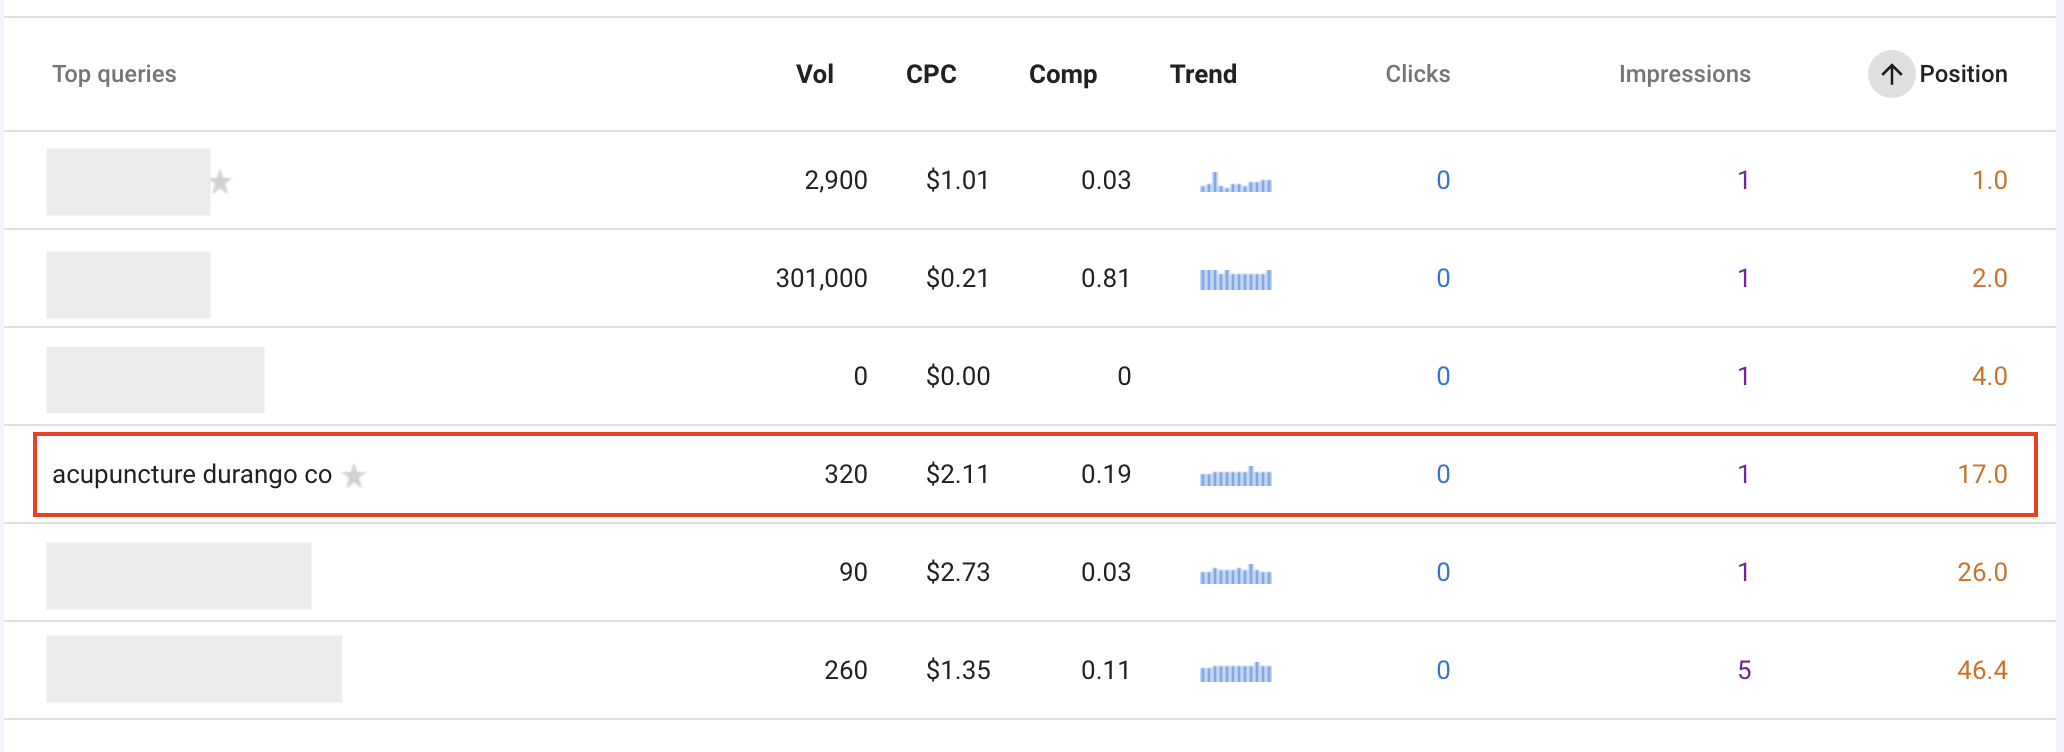The height and width of the screenshot is (752, 2064).
Task: Open trend sparkline for $1.35 CPC row
Action: [x=1236, y=672]
